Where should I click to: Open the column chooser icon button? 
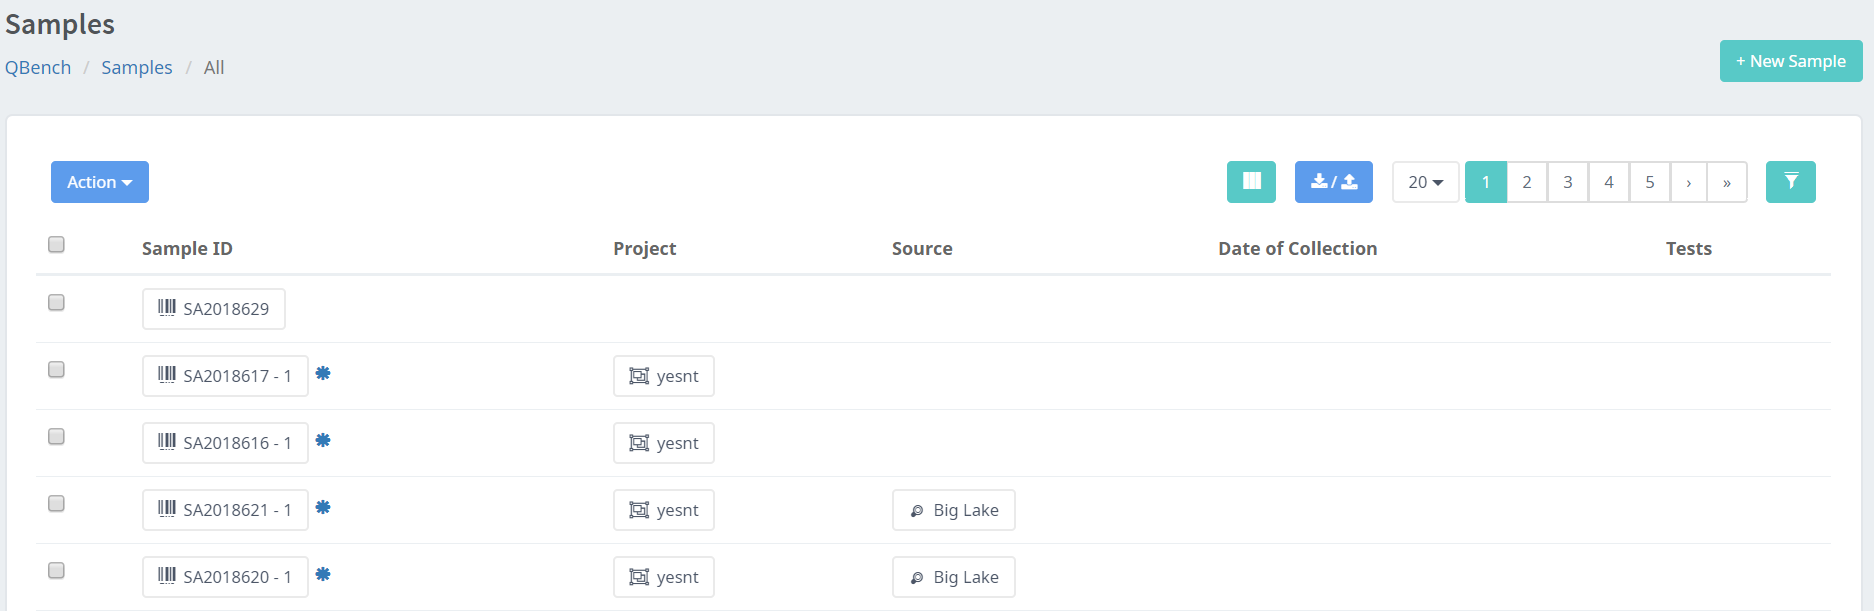coord(1250,182)
